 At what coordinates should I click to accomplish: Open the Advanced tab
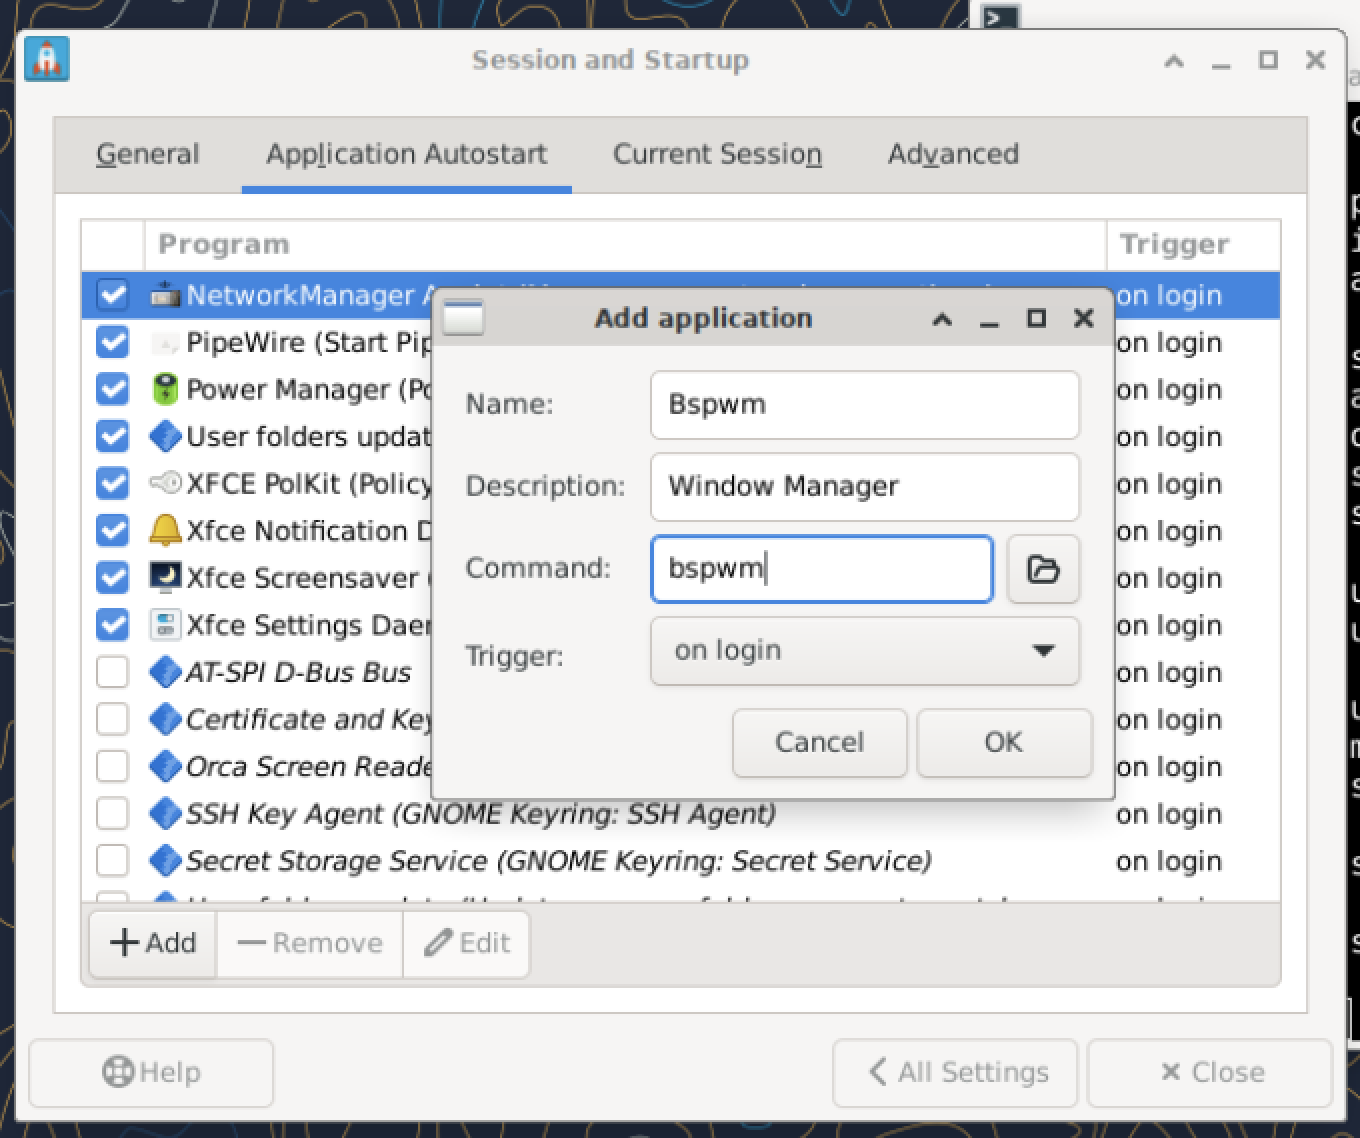[x=953, y=154]
